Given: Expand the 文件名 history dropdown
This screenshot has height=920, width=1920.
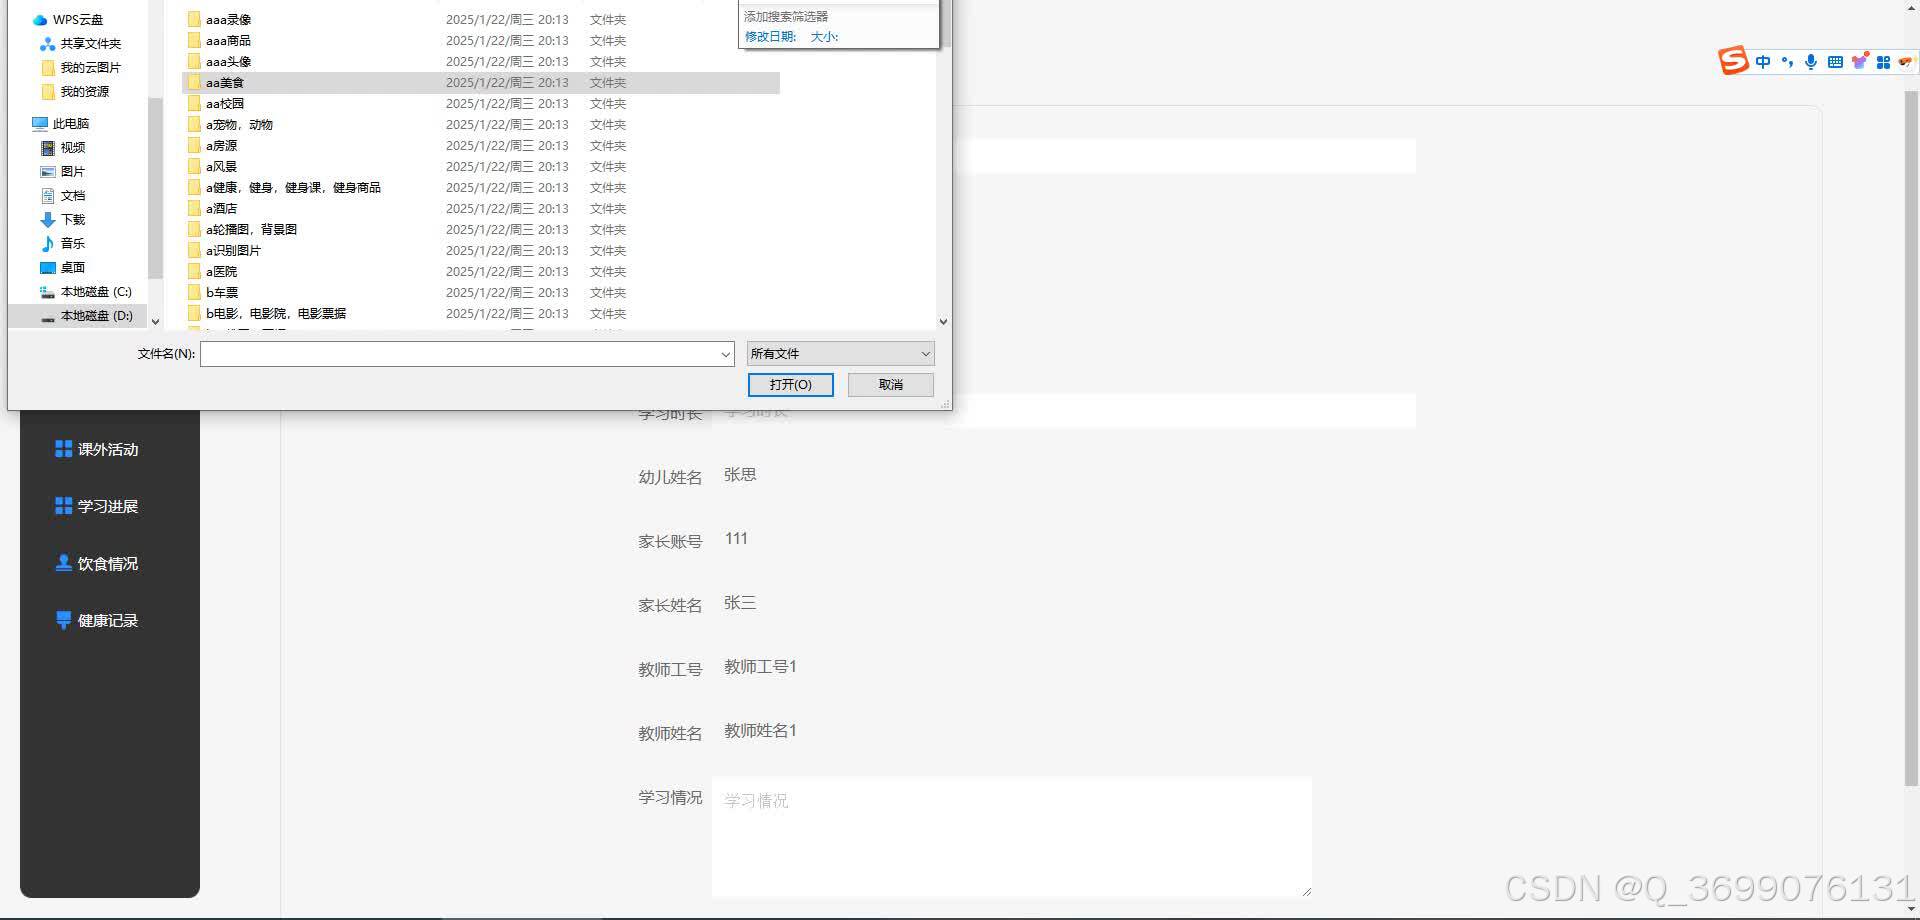Looking at the screenshot, I should 726,354.
